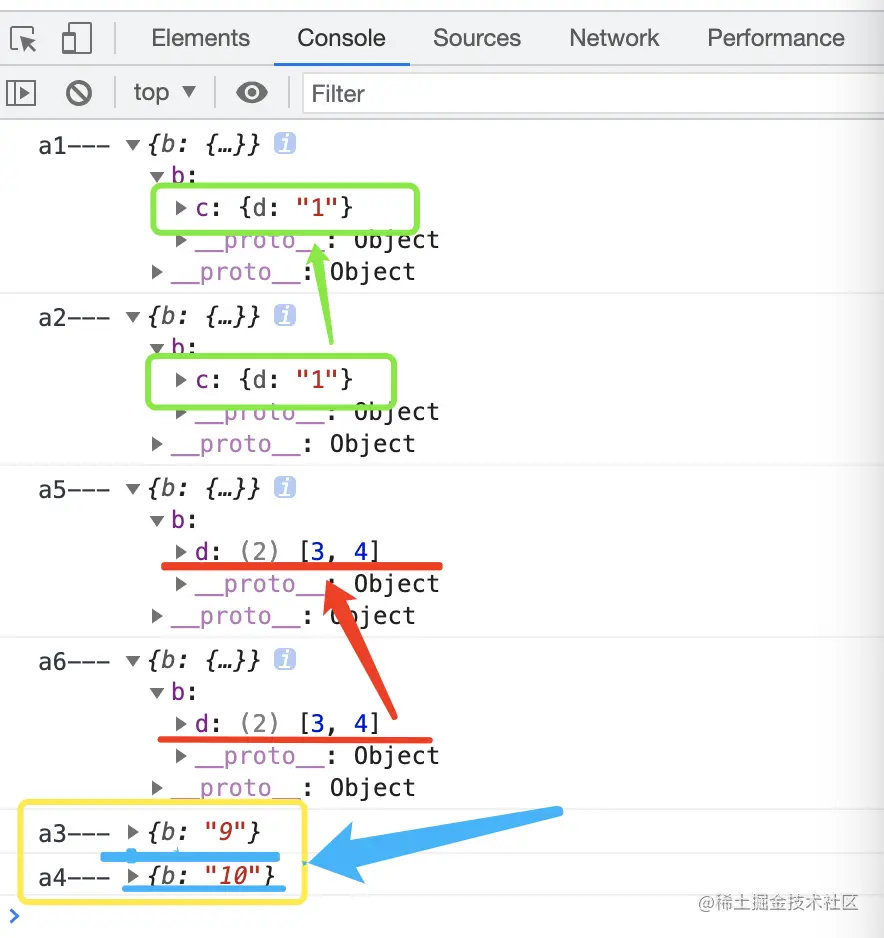884x938 pixels.
Task: Switch to the Elements tab
Action: click(200, 38)
